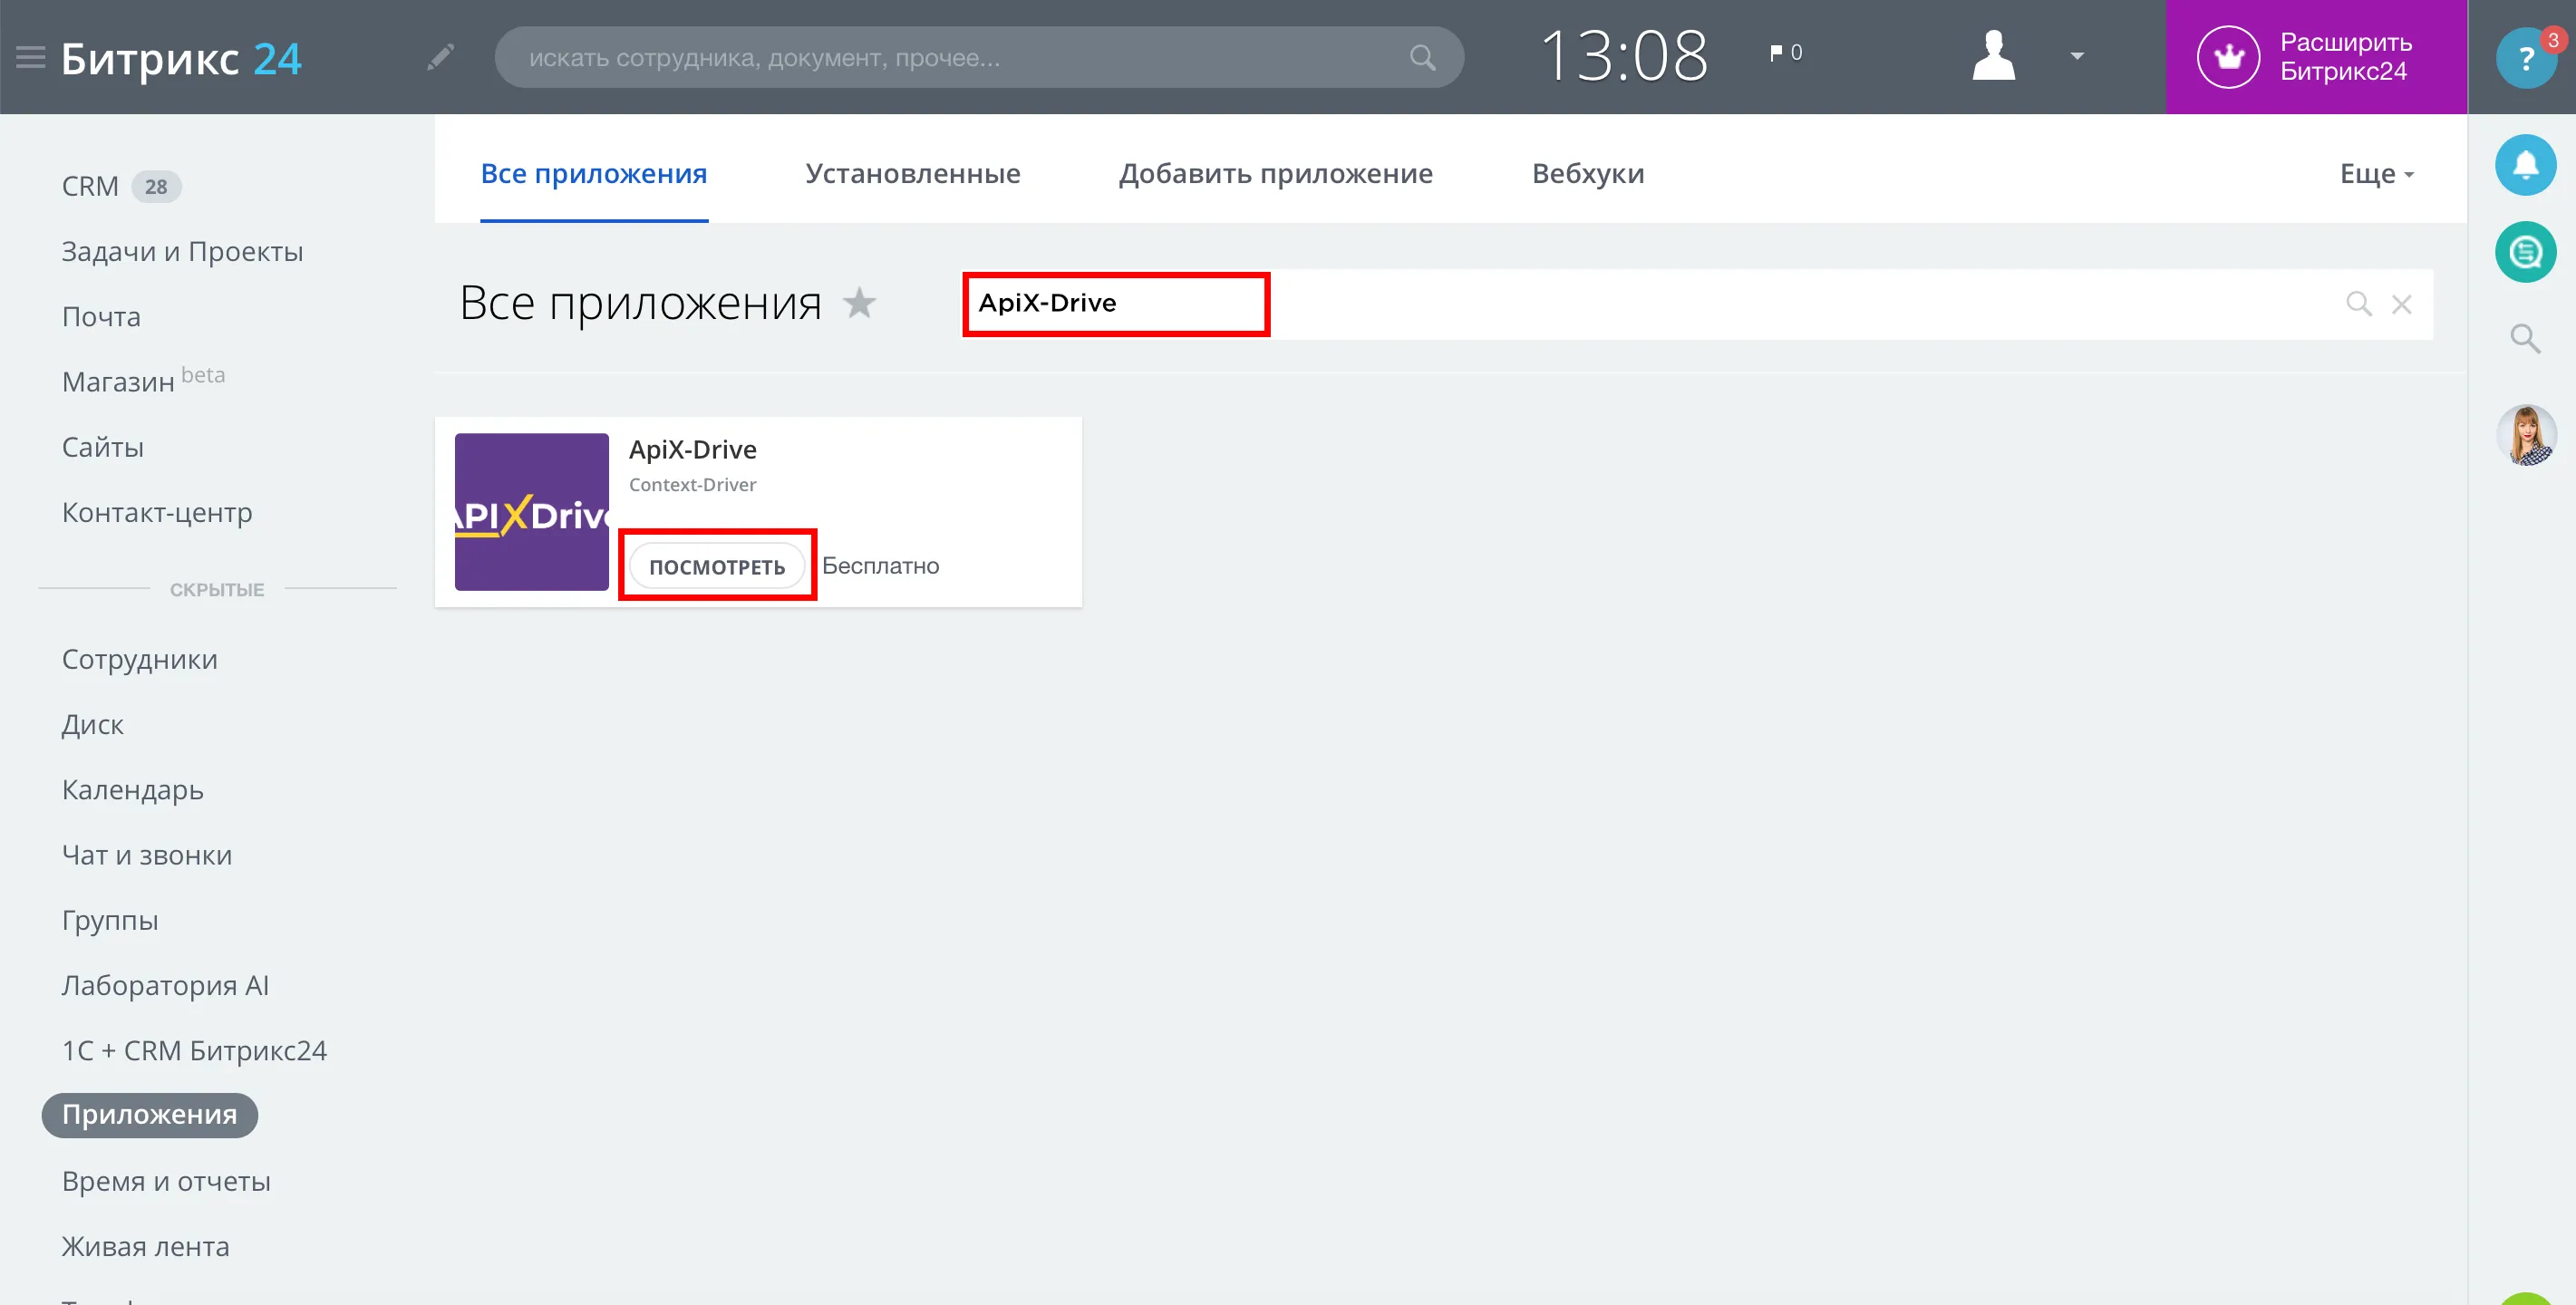Clear the ApiX-Drive search with X icon

tap(2402, 304)
